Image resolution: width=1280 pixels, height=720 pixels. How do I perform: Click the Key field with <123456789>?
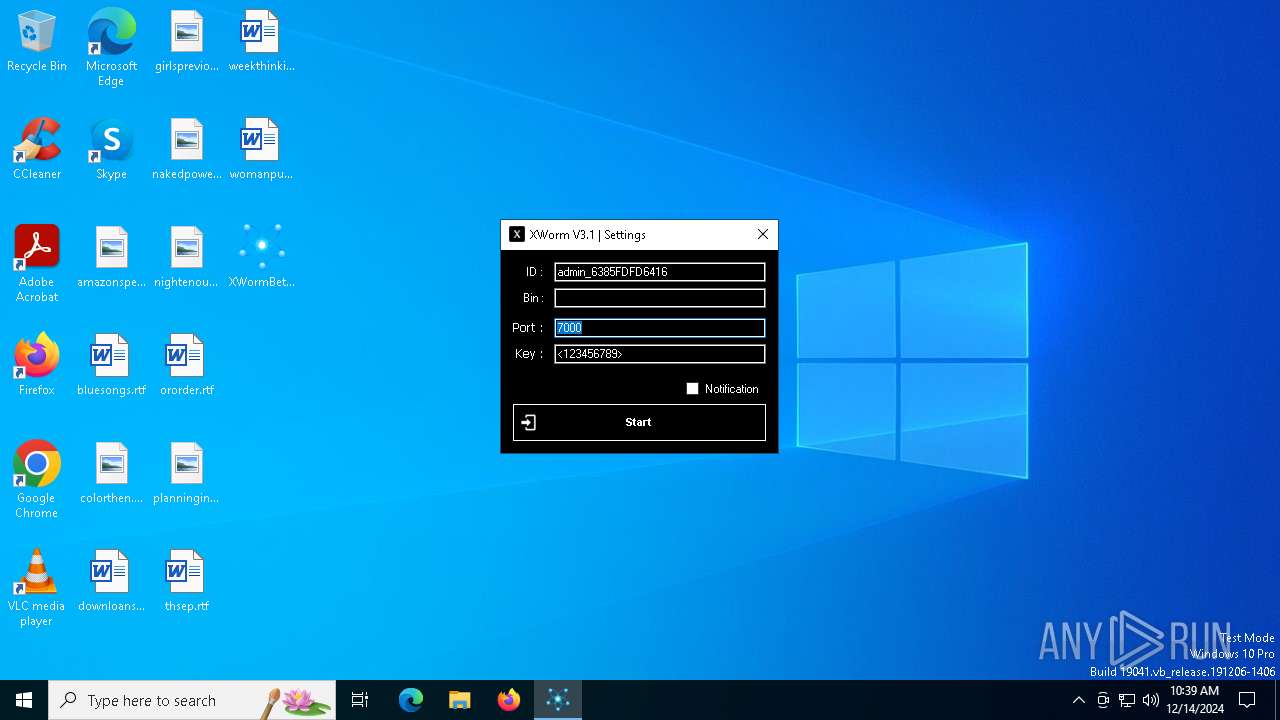click(660, 354)
